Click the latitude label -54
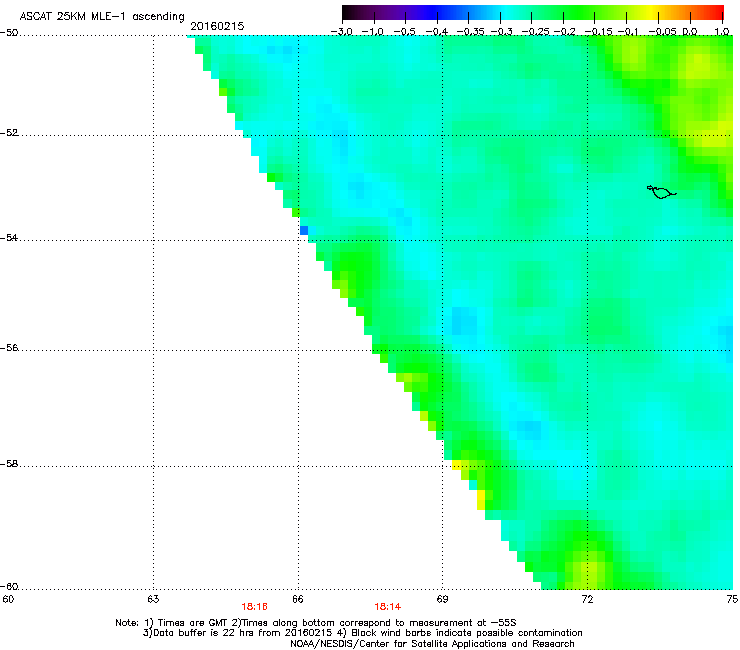Image resolution: width=740 pixels, height=650 pixels. (9, 238)
